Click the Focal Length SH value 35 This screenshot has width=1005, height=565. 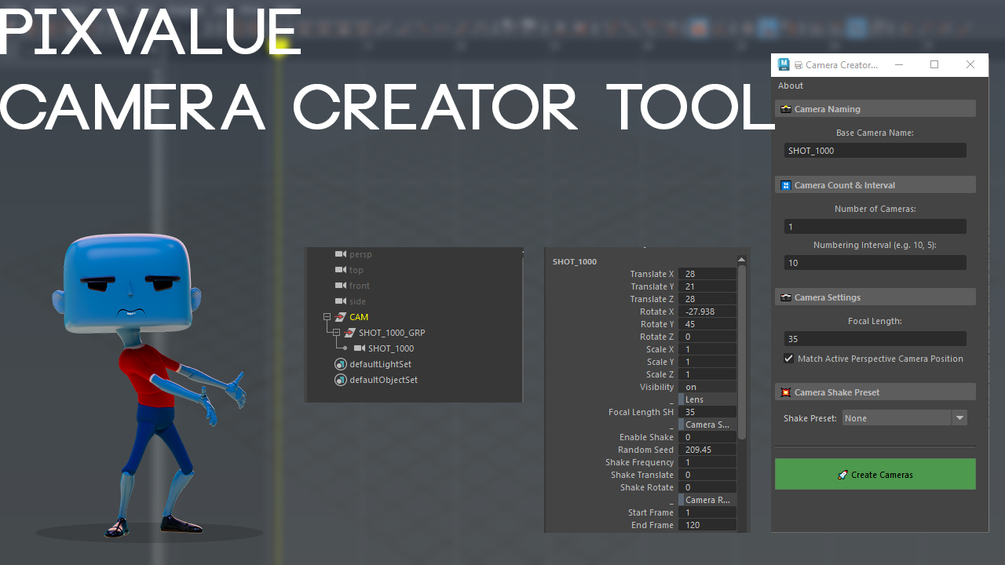707,412
